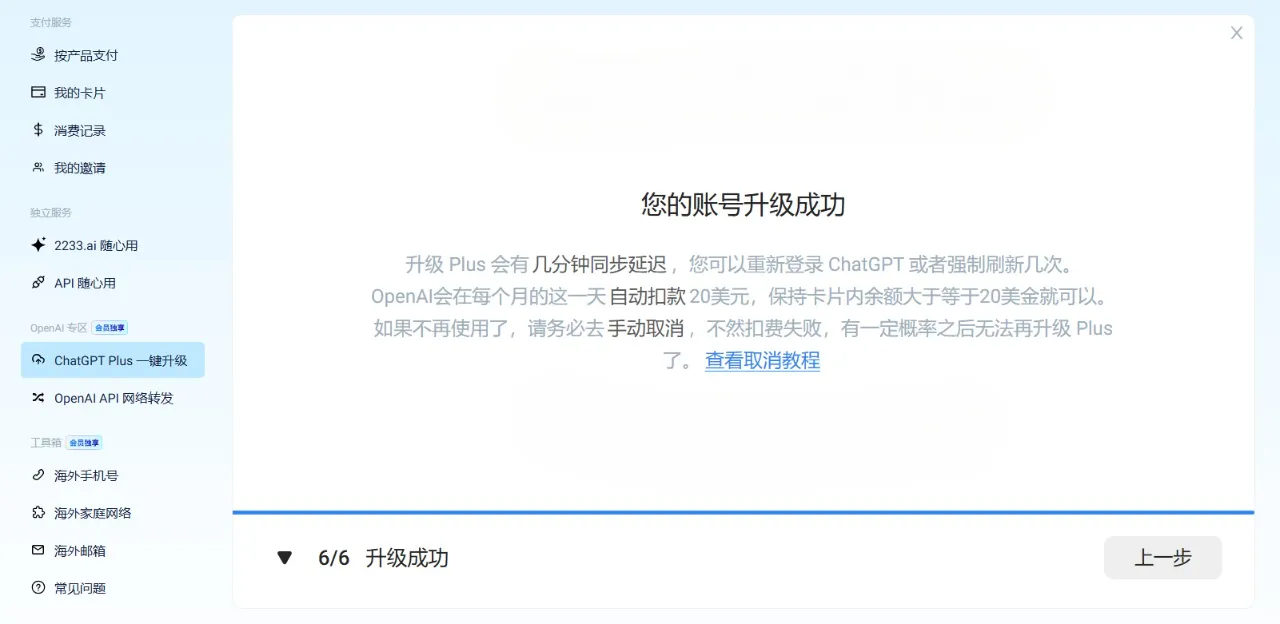Click the 海外家庭网络 puzzle icon
The image size is (1280, 624).
click(38, 512)
